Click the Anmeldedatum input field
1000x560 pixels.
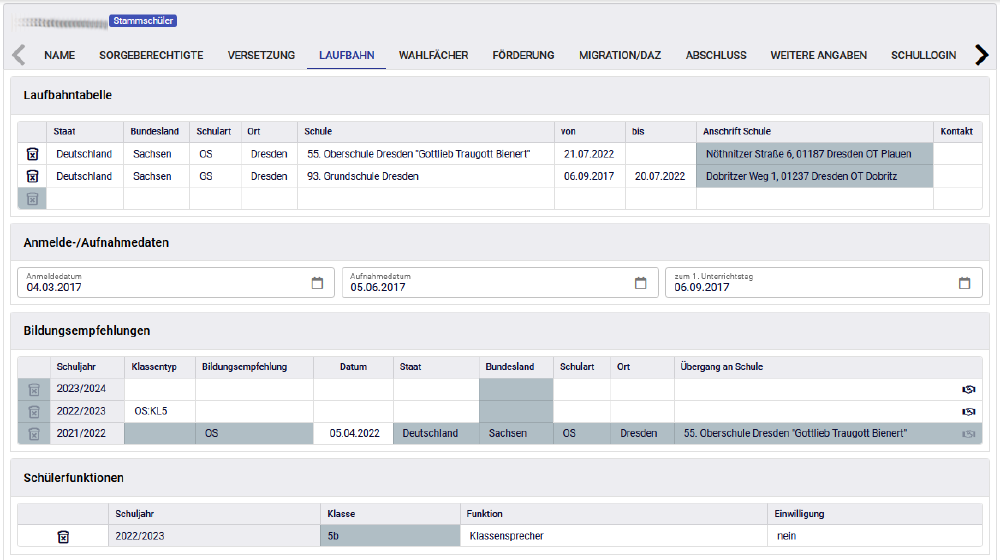point(160,287)
